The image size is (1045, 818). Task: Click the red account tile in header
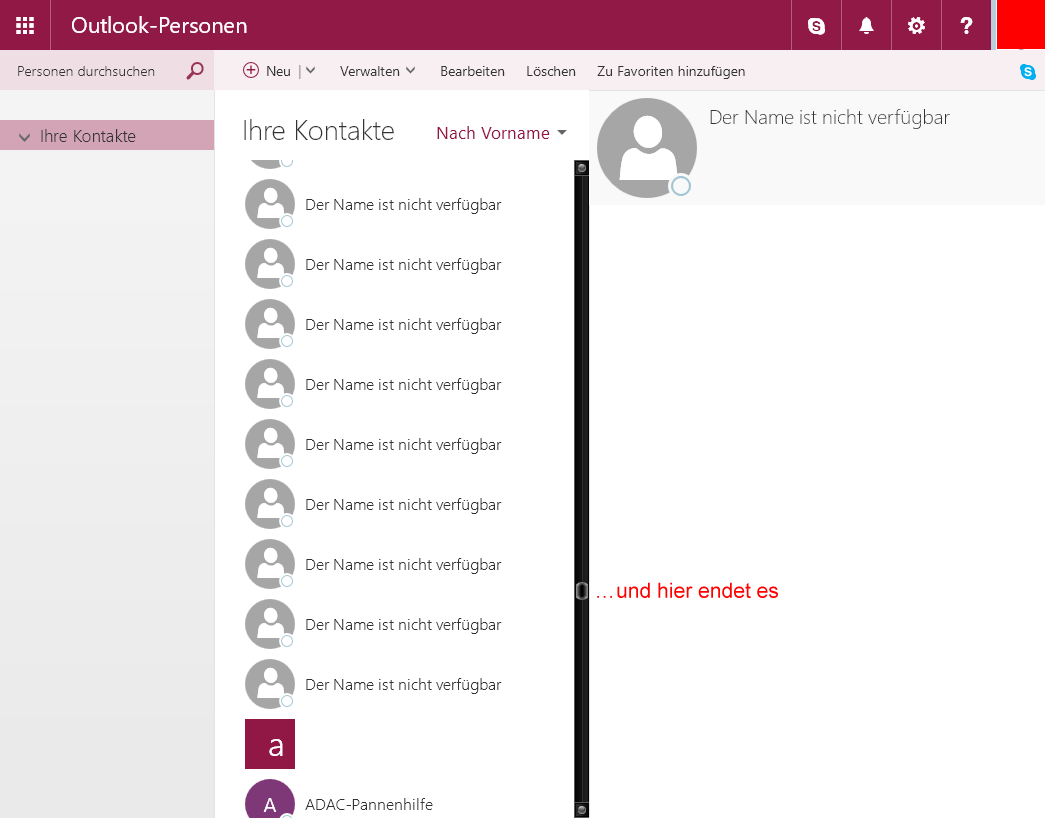point(1020,25)
